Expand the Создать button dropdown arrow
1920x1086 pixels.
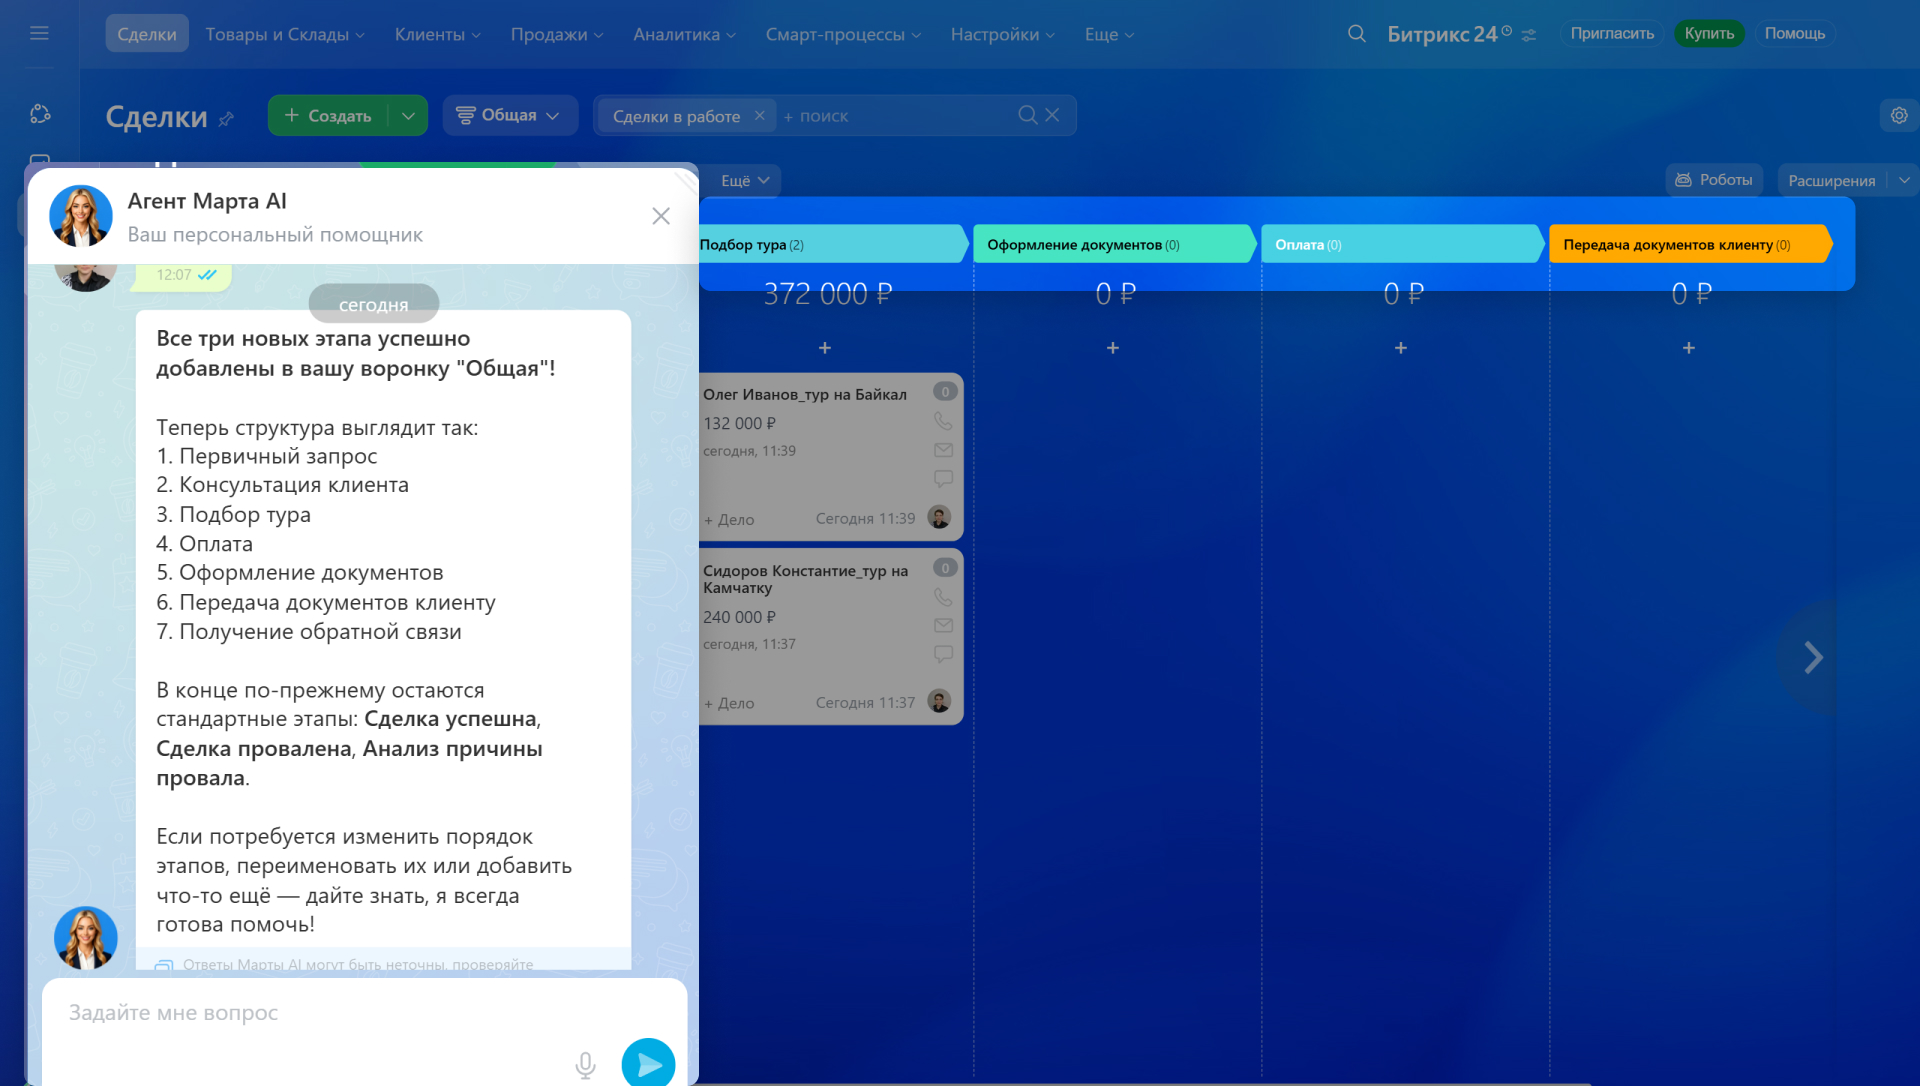(408, 115)
